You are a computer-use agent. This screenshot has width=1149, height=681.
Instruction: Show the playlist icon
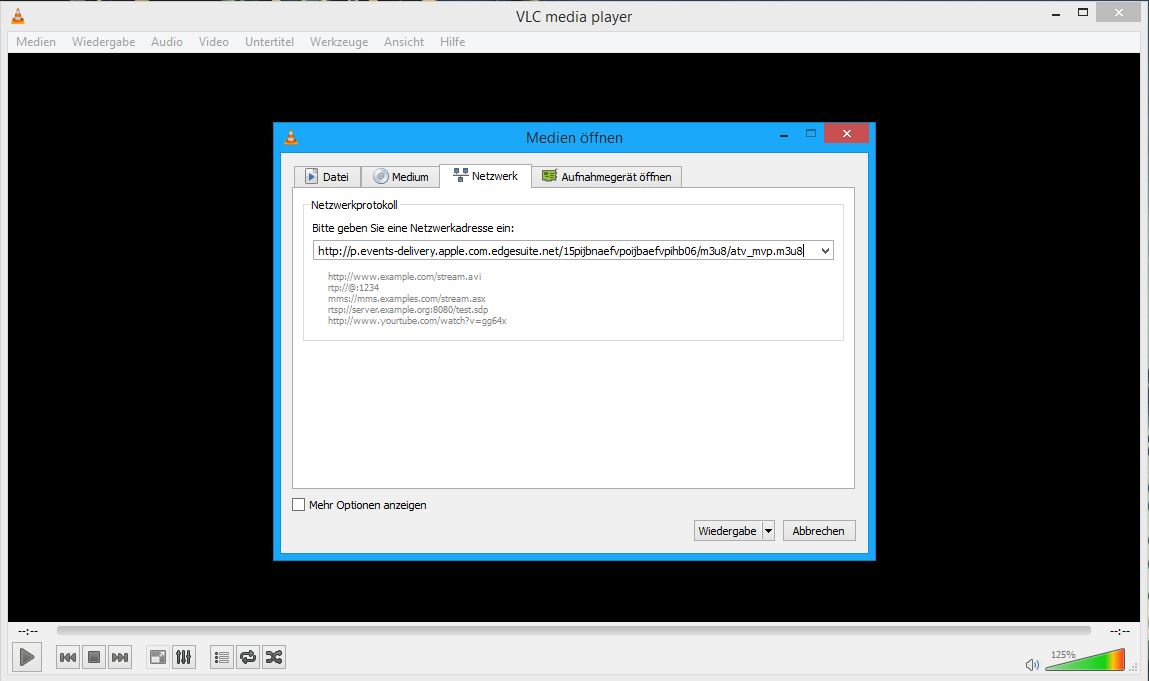(222, 658)
